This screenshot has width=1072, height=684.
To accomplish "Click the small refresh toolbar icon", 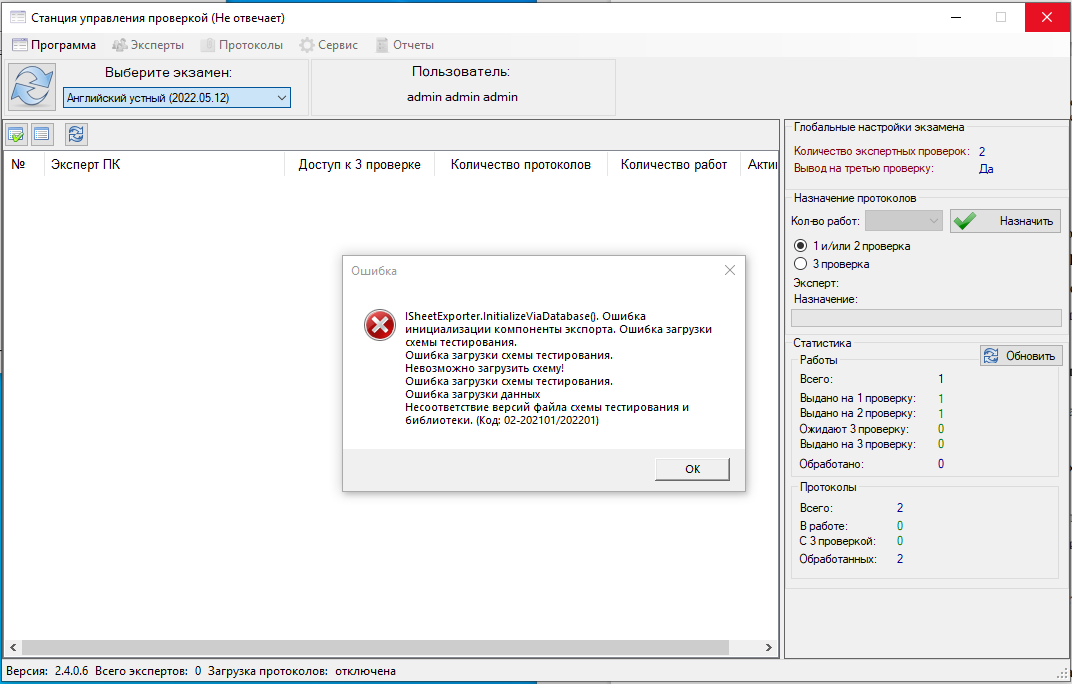I will tap(76, 135).
